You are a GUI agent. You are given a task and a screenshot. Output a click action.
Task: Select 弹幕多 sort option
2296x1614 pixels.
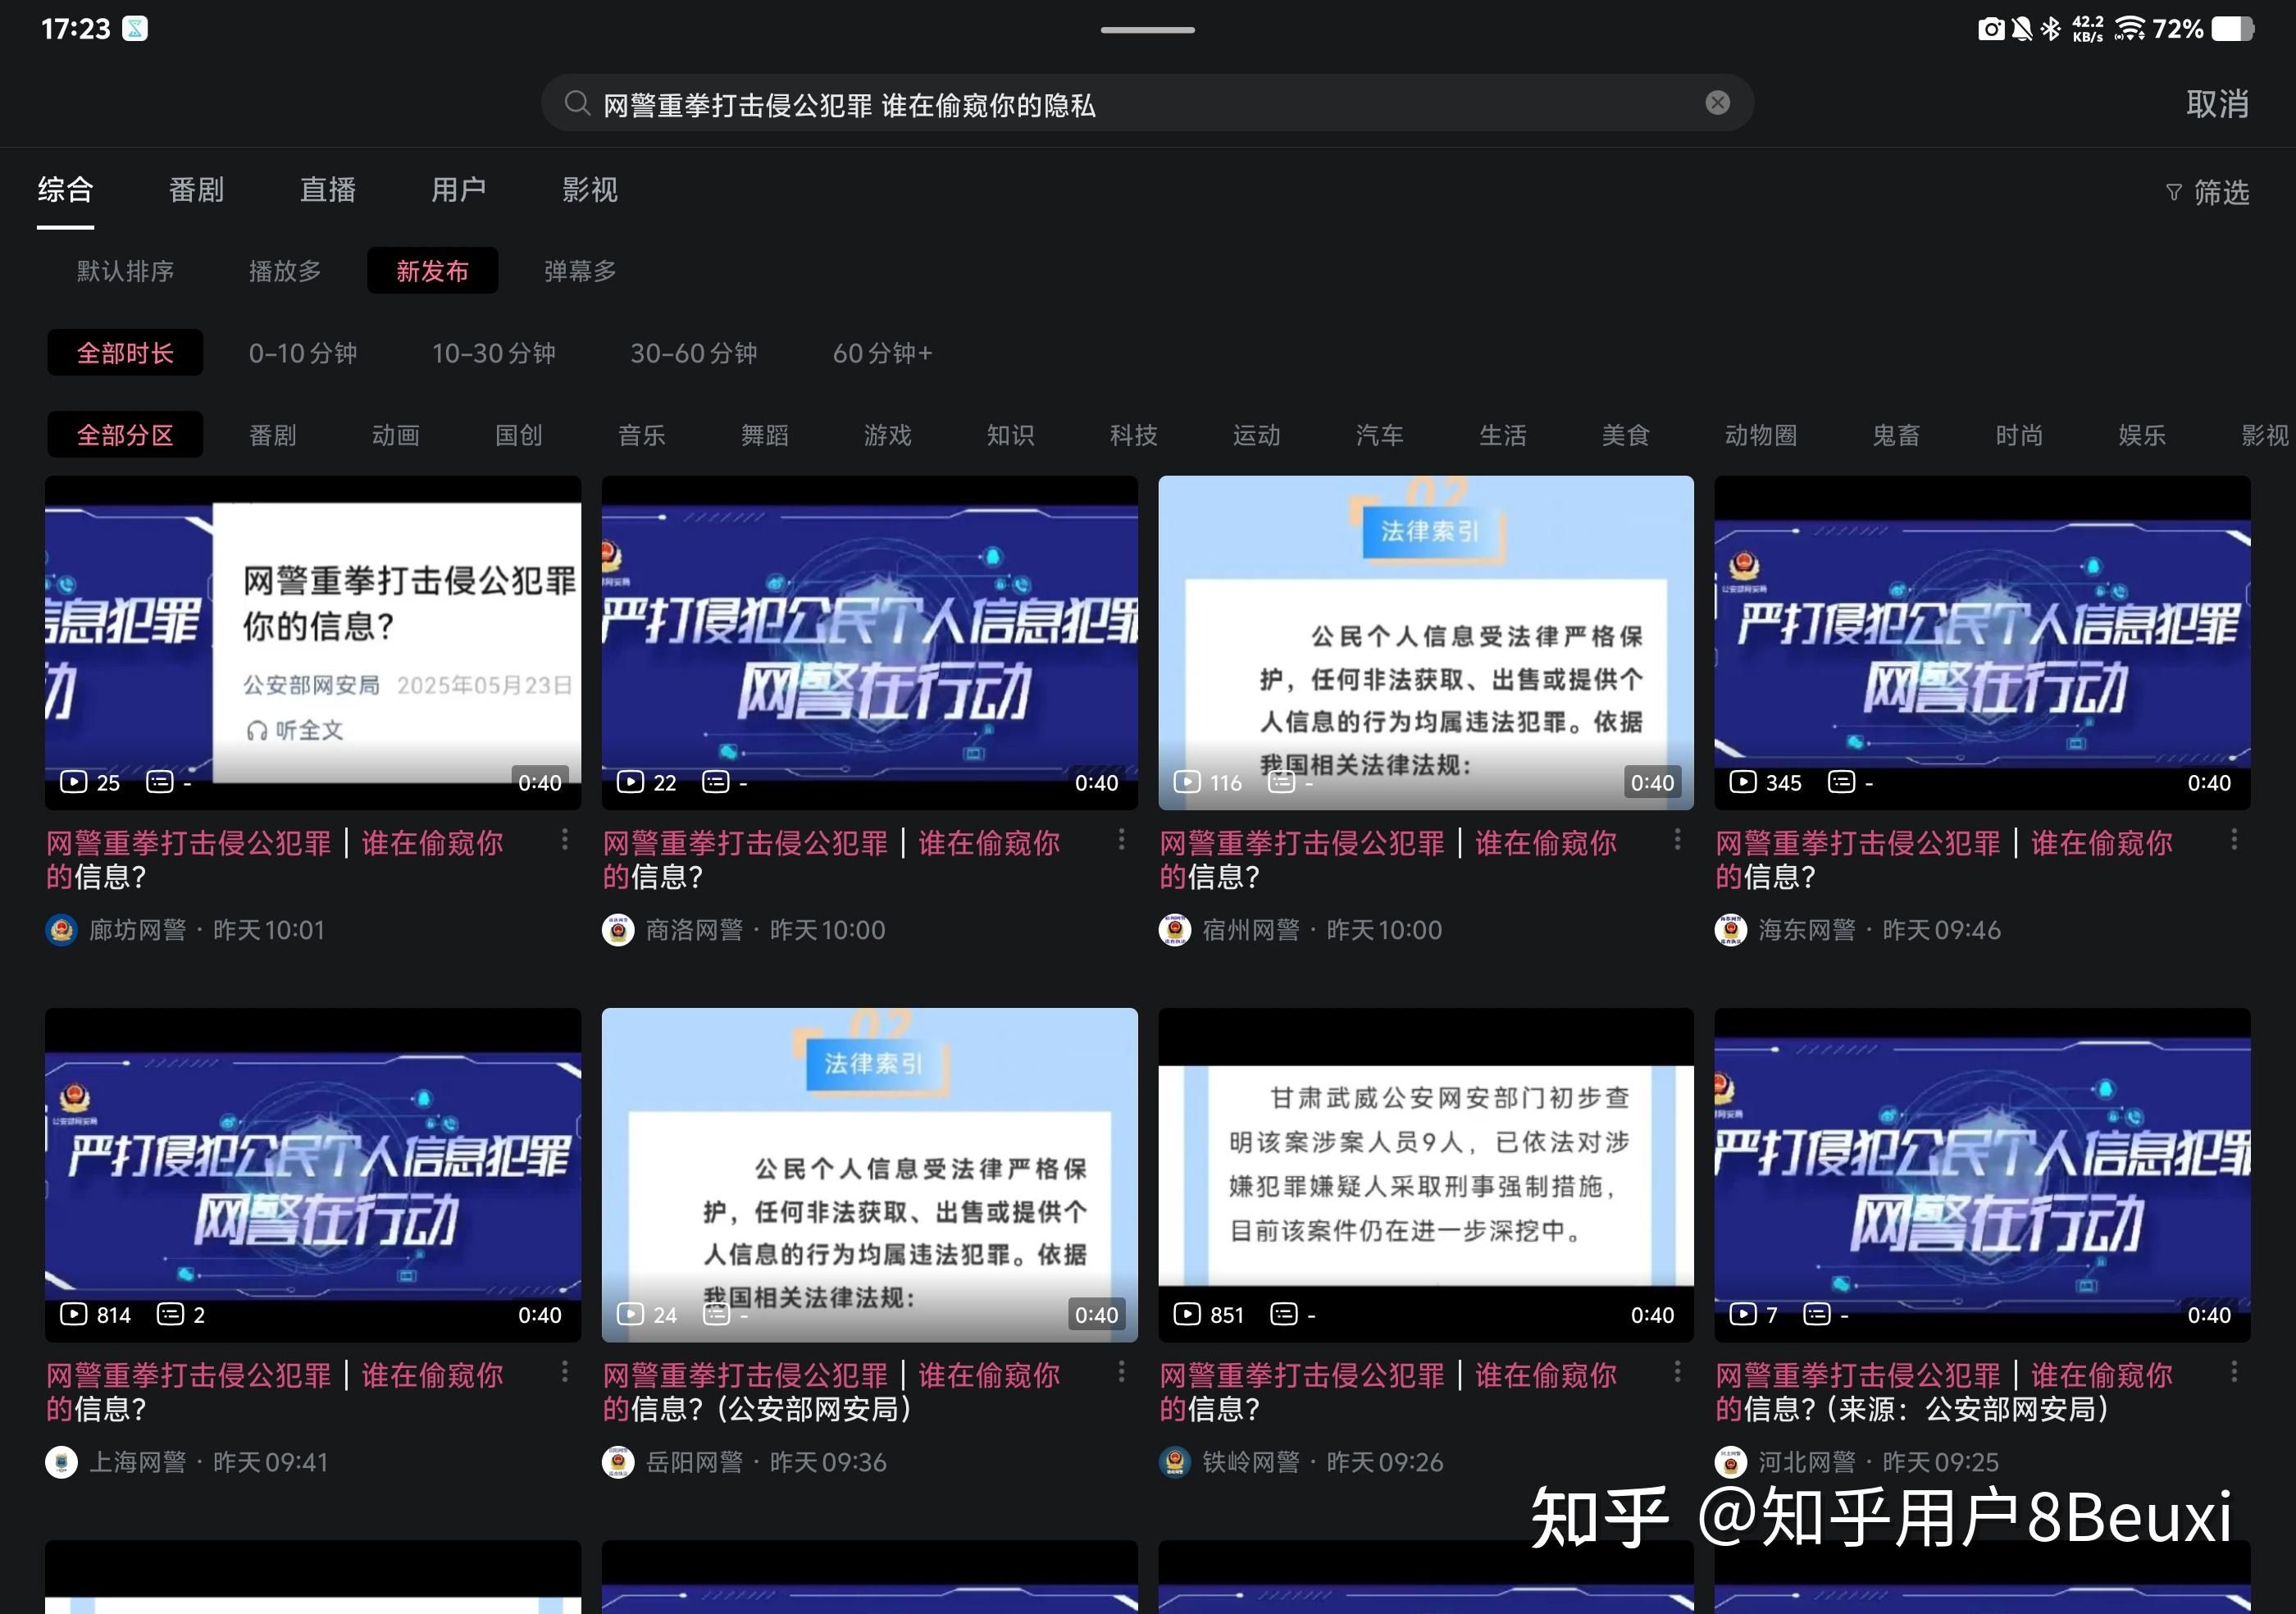tap(580, 271)
